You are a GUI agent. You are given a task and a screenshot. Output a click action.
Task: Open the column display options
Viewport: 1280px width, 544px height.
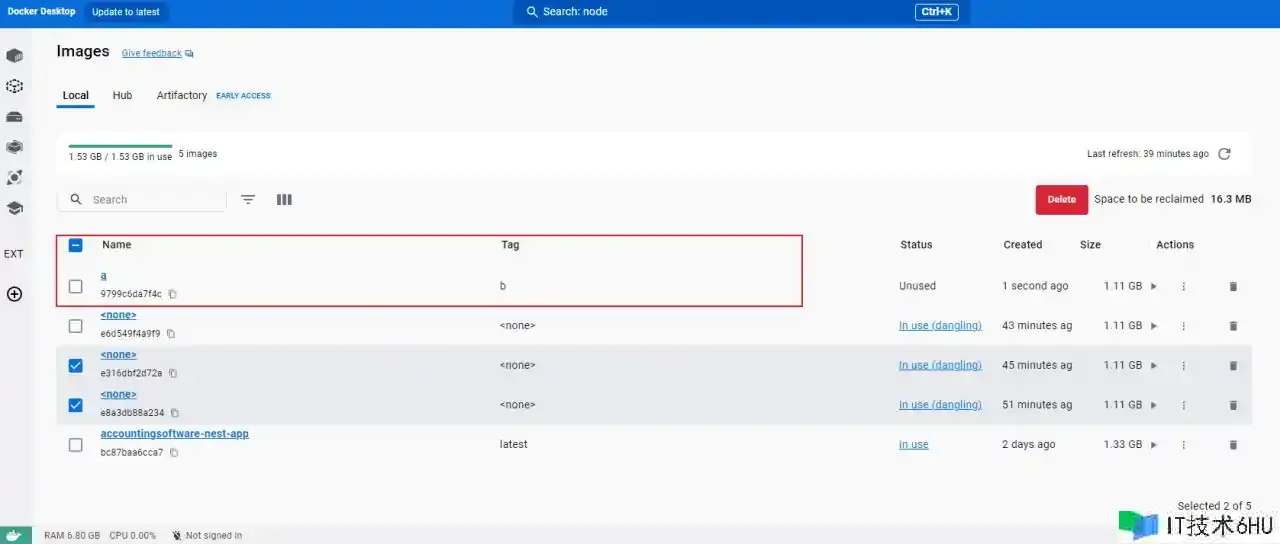pos(284,200)
